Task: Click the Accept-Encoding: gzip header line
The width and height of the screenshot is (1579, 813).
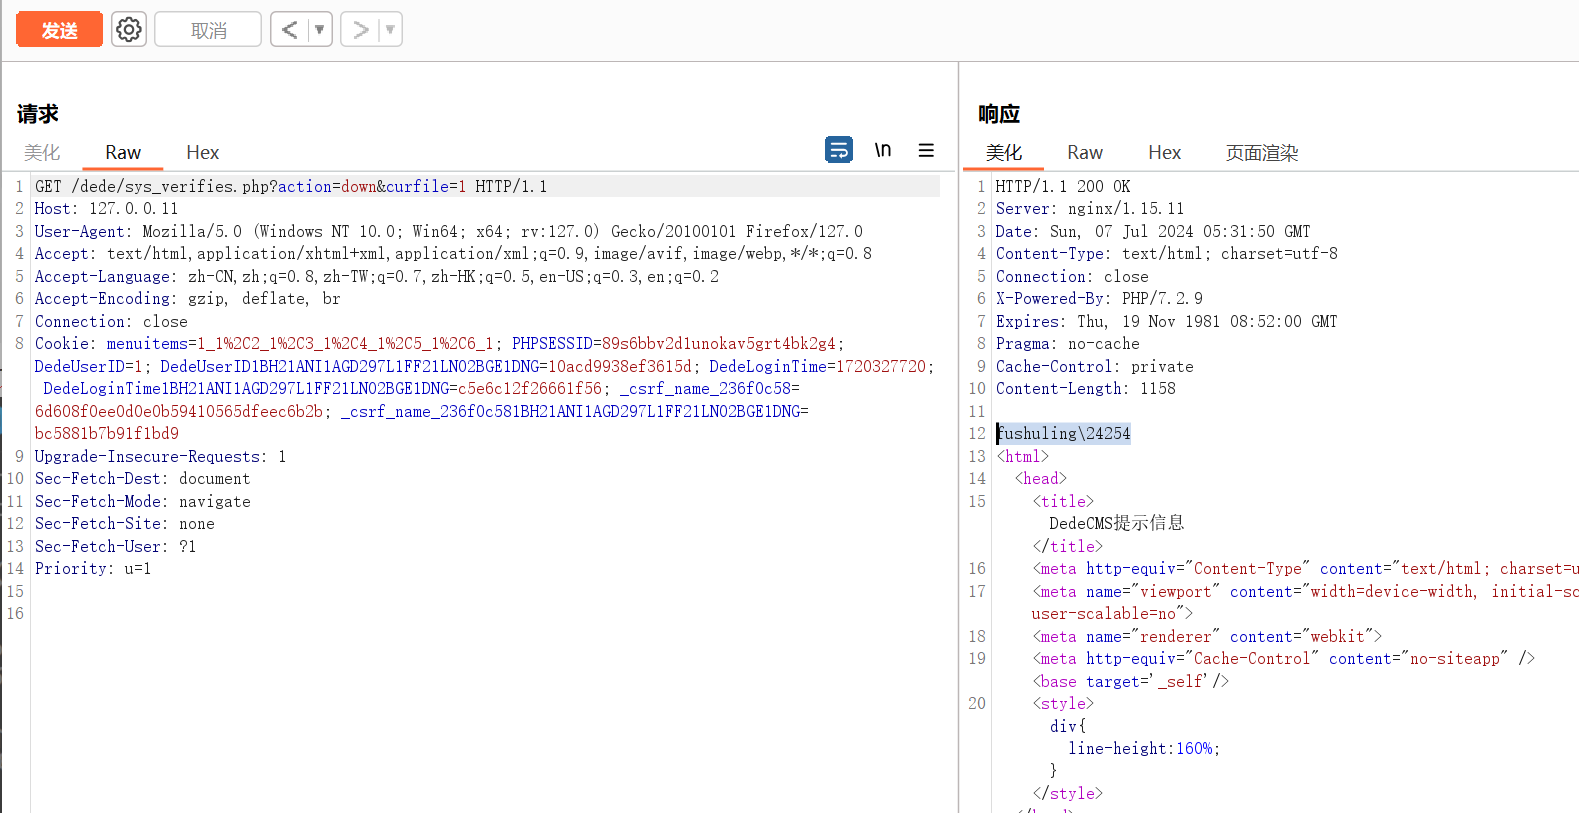Action: coord(187,298)
